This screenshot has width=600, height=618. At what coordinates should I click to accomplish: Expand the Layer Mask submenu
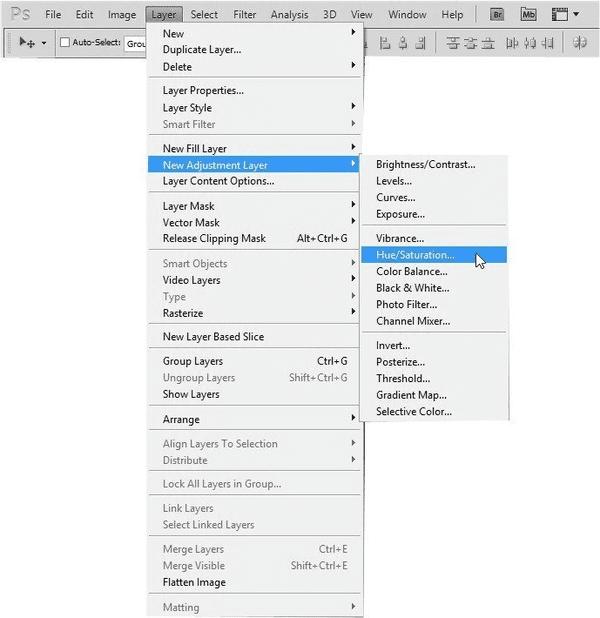253,206
